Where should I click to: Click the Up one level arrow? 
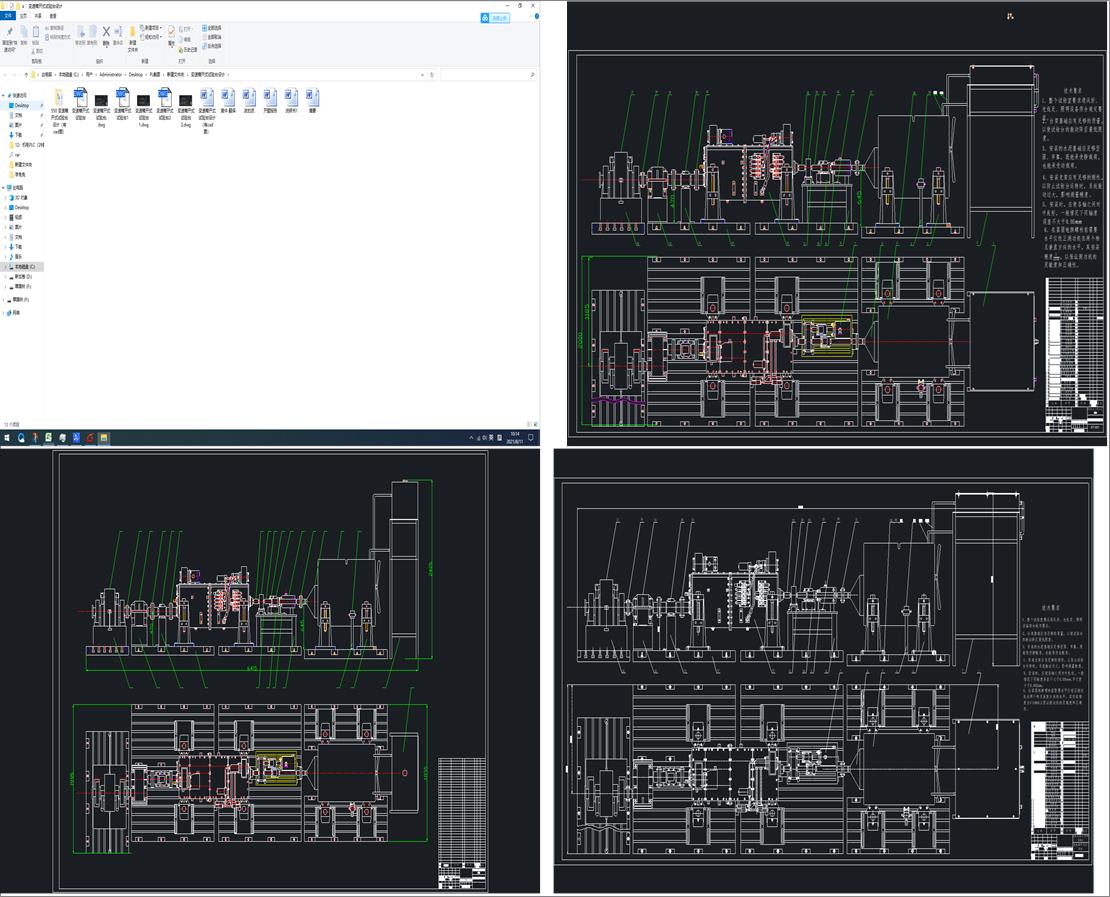[x=26, y=74]
